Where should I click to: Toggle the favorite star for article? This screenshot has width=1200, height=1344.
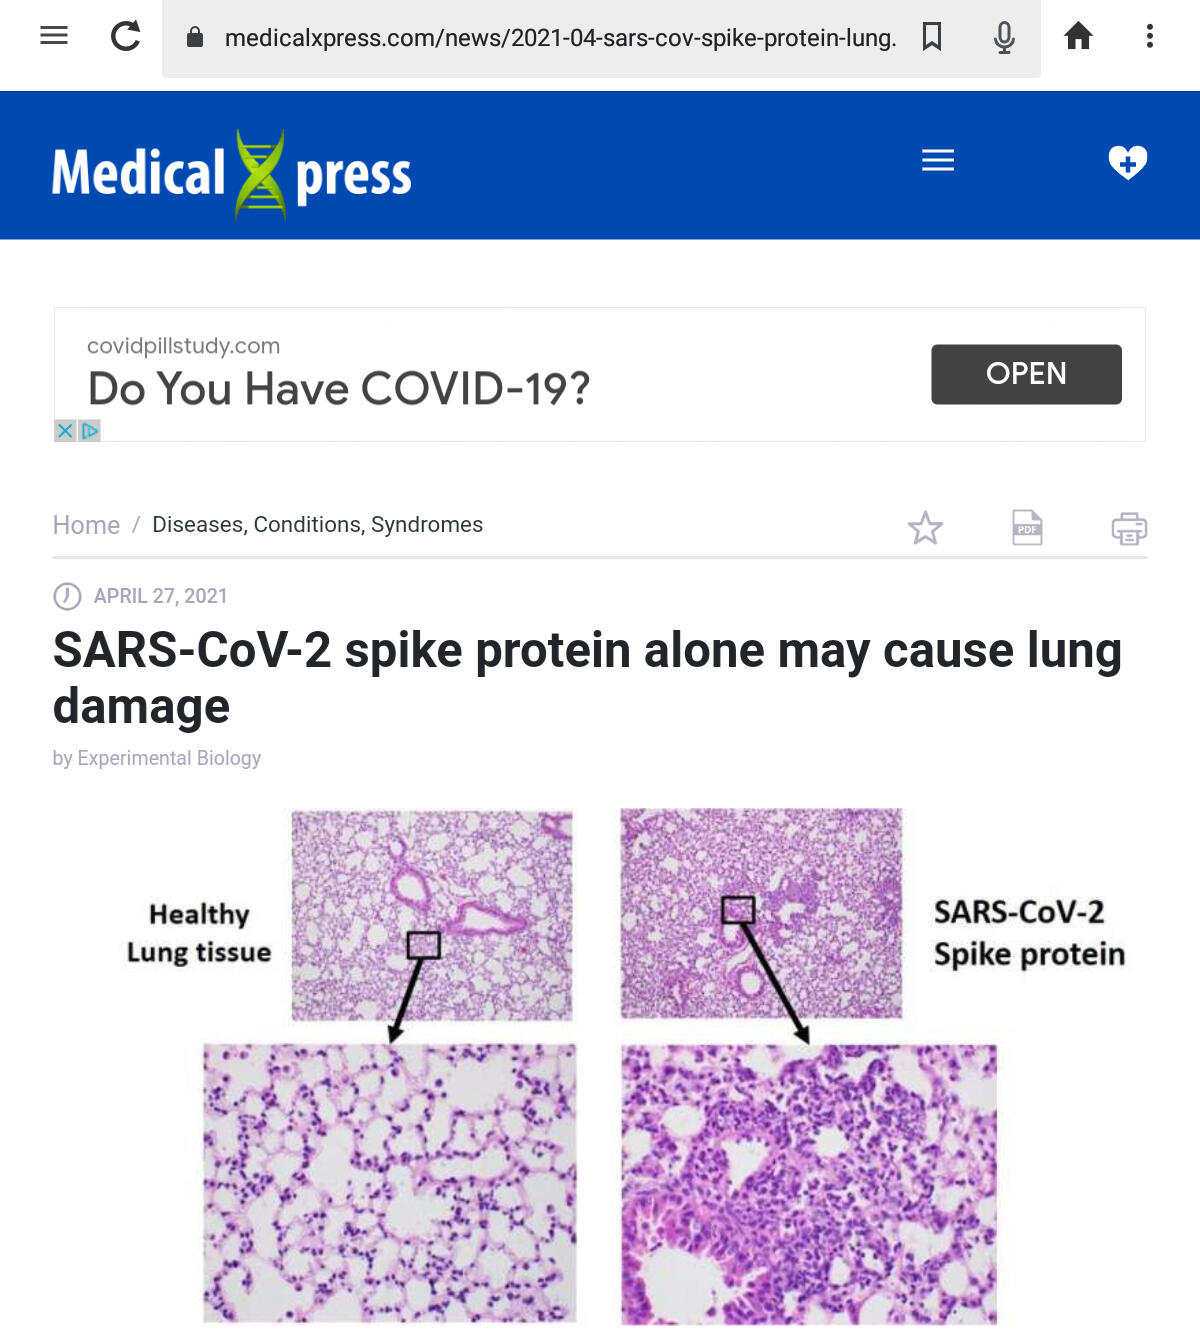click(x=925, y=528)
